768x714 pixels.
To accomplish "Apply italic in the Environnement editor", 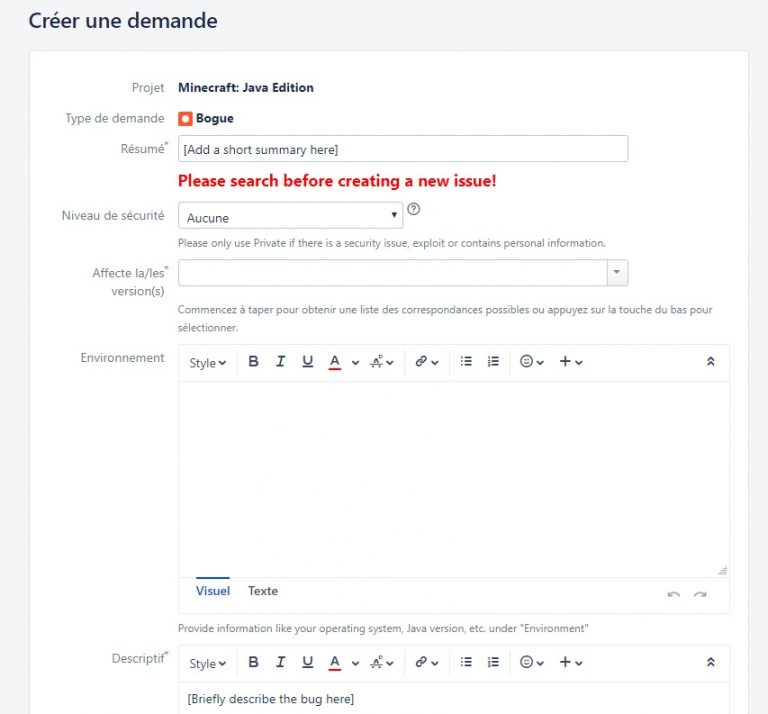I will point(281,362).
